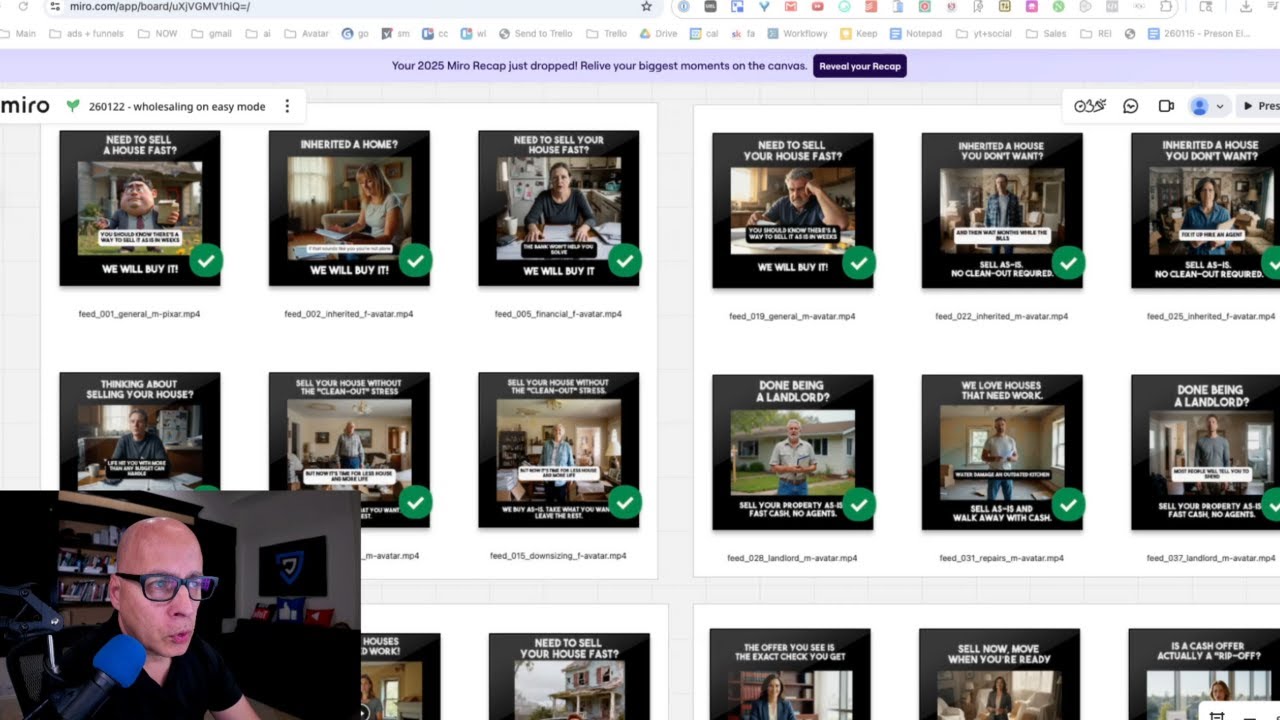Click the user avatar in Miro header
The width and height of the screenshot is (1280, 720).
point(1199,106)
